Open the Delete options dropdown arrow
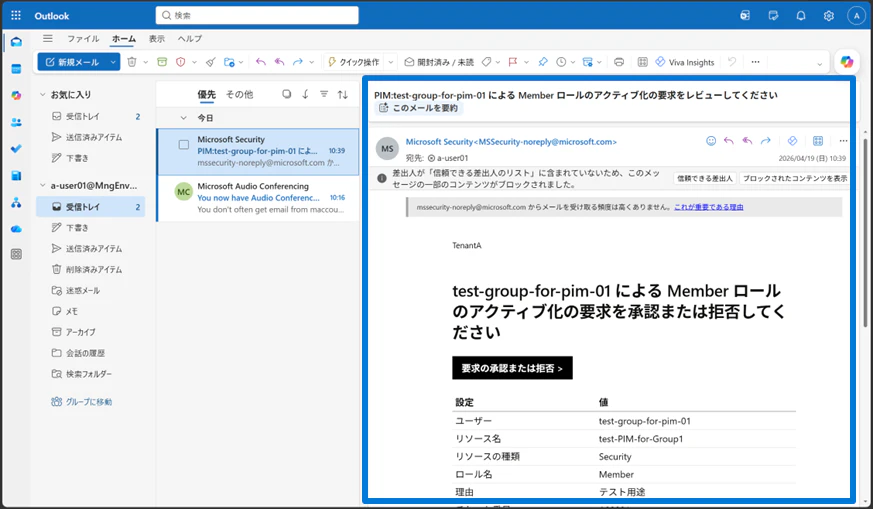This screenshot has height=509, width=873. [x=146, y=62]
